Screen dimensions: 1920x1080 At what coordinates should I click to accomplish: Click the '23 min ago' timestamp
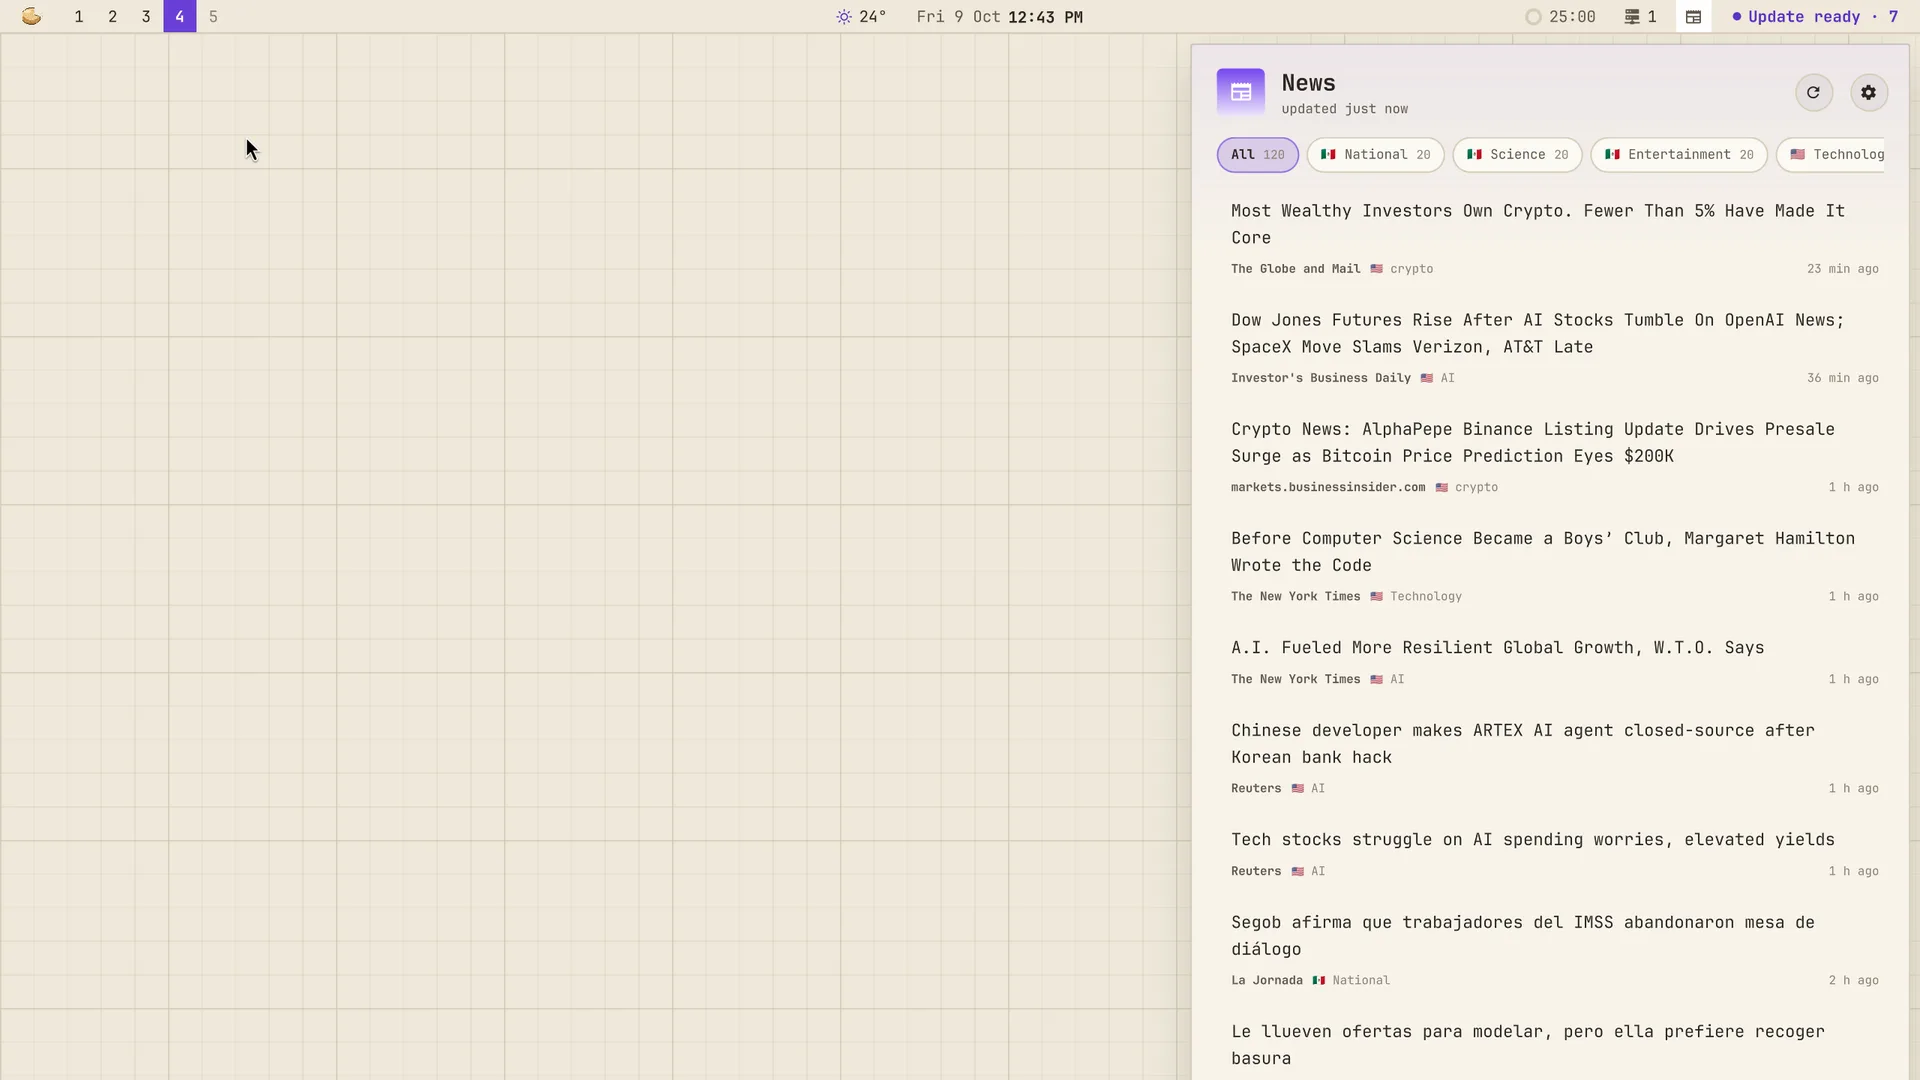[1842, 269]
